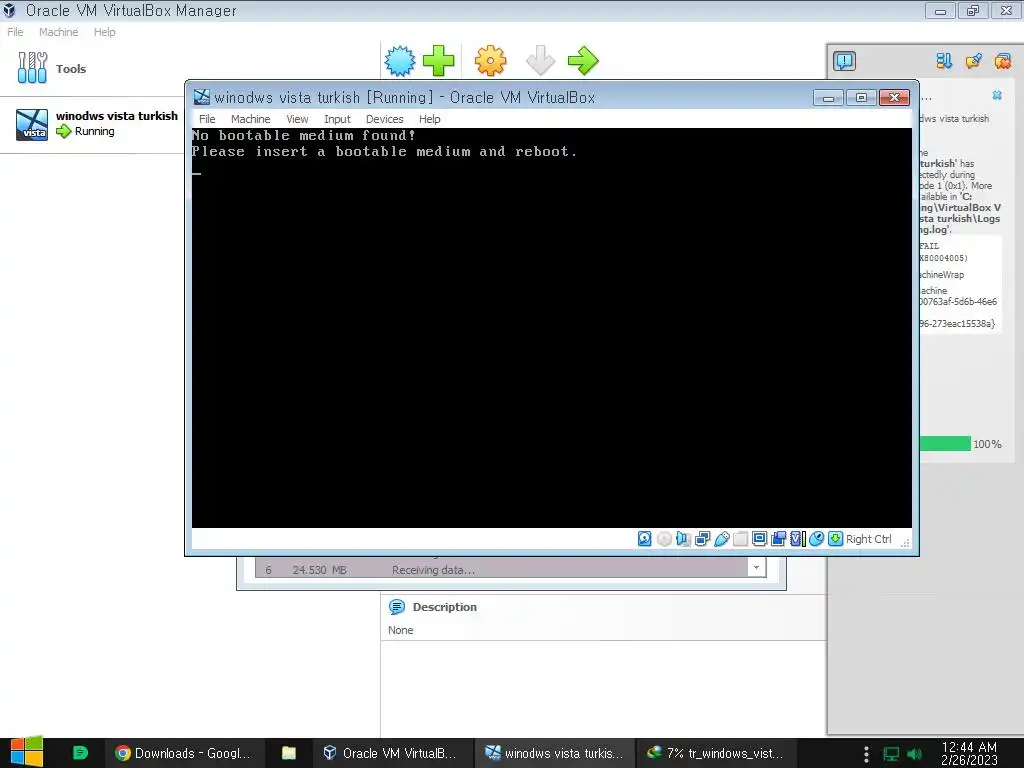Click the green Show arrow toolbar icon
The image size is (1024, 768).
pos(583,61)
